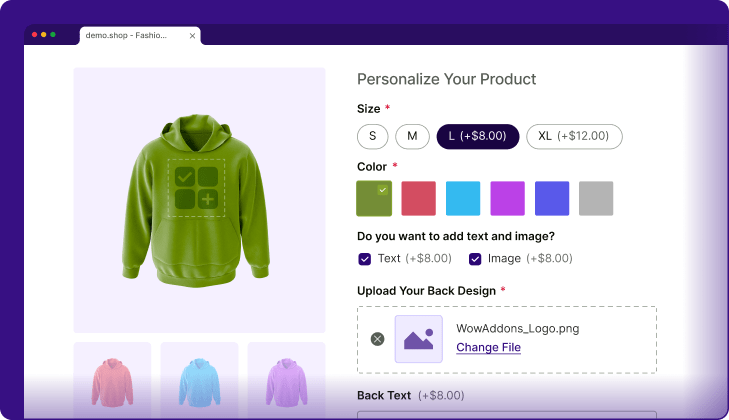
Task: Remove the uploaded WowAddons_Logo.png file
Action: point(378,339)
